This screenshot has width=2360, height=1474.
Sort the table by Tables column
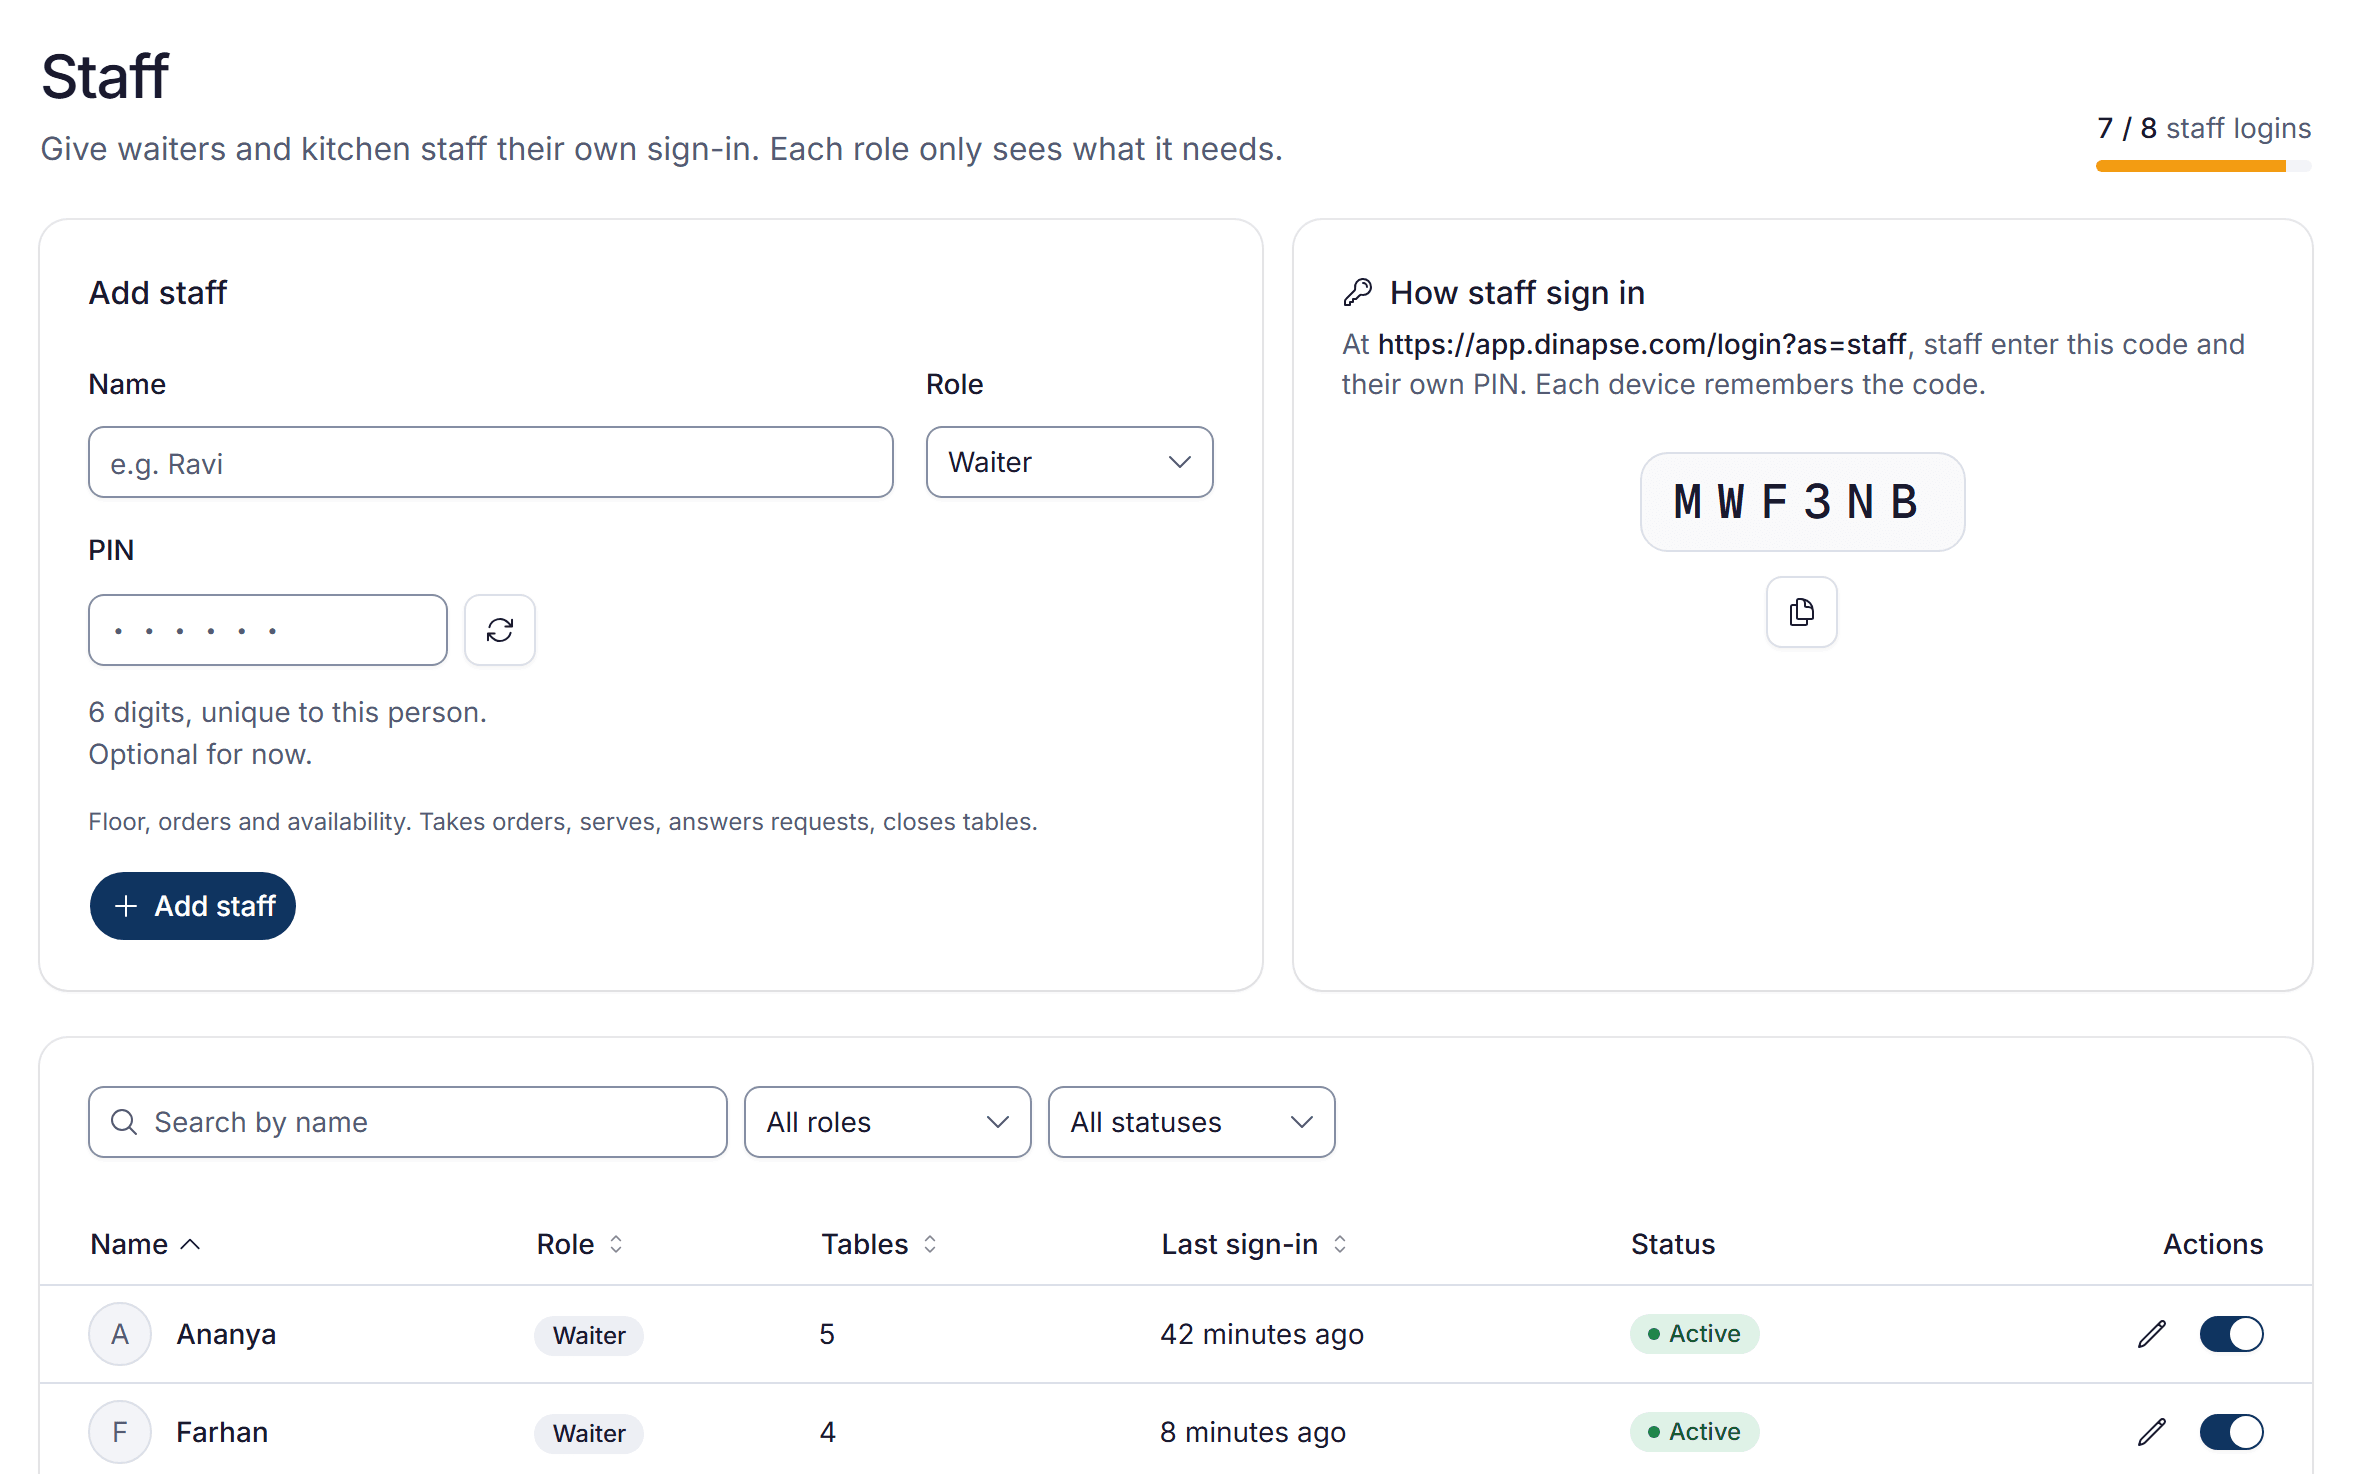pyautogui.click(x=880, y=1244)
